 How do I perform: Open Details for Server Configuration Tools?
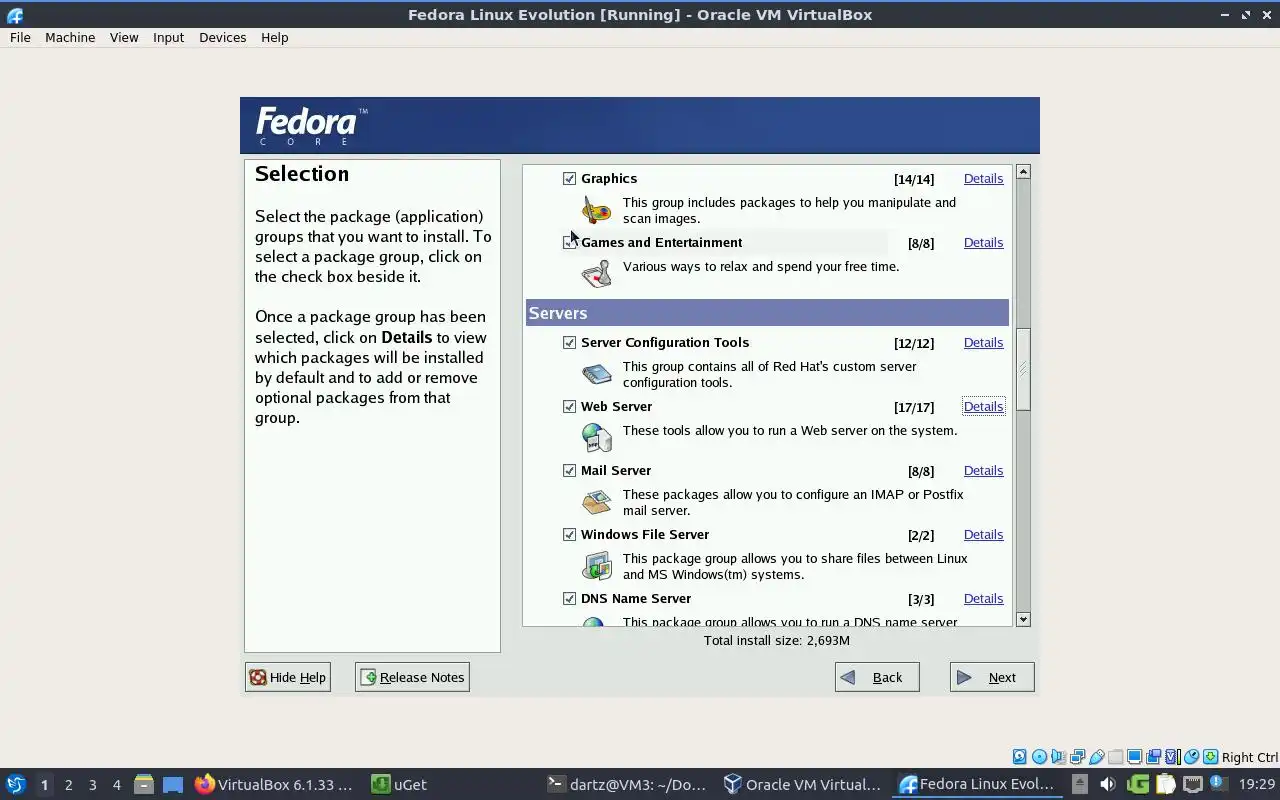point(983,342)
